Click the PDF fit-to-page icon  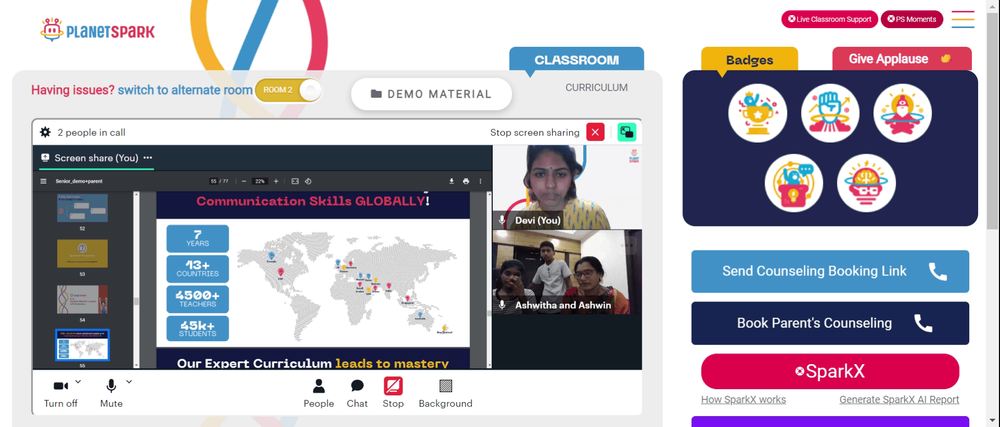(x=295, y=181)
